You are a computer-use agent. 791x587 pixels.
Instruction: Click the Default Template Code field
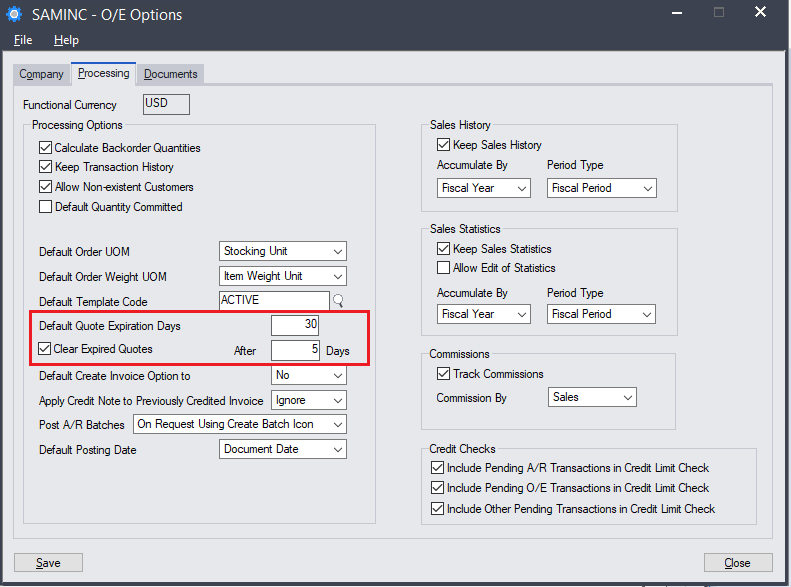[274, 301]
